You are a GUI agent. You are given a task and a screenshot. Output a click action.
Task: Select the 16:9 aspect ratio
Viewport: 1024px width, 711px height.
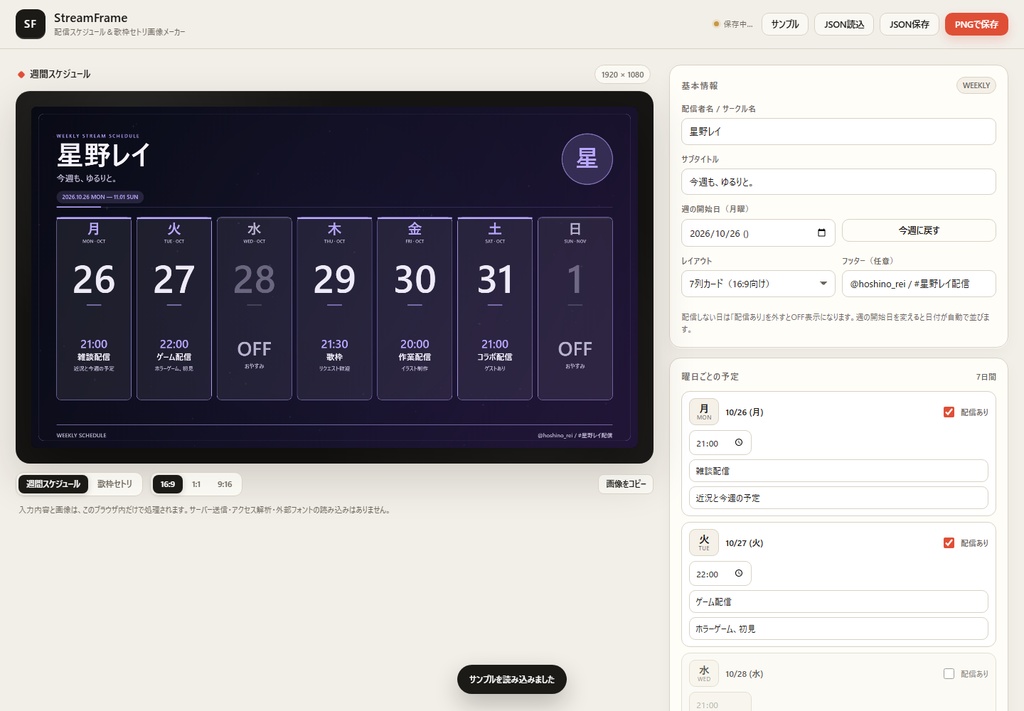[168, 484]
